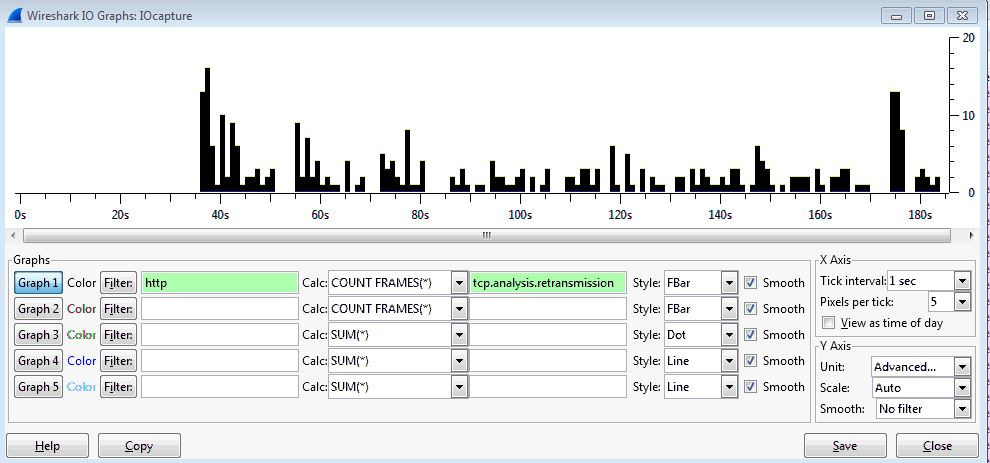Open the Y Axis Smooth No filter dropdown
990x463 pixels.
click(x=962, y=409)
